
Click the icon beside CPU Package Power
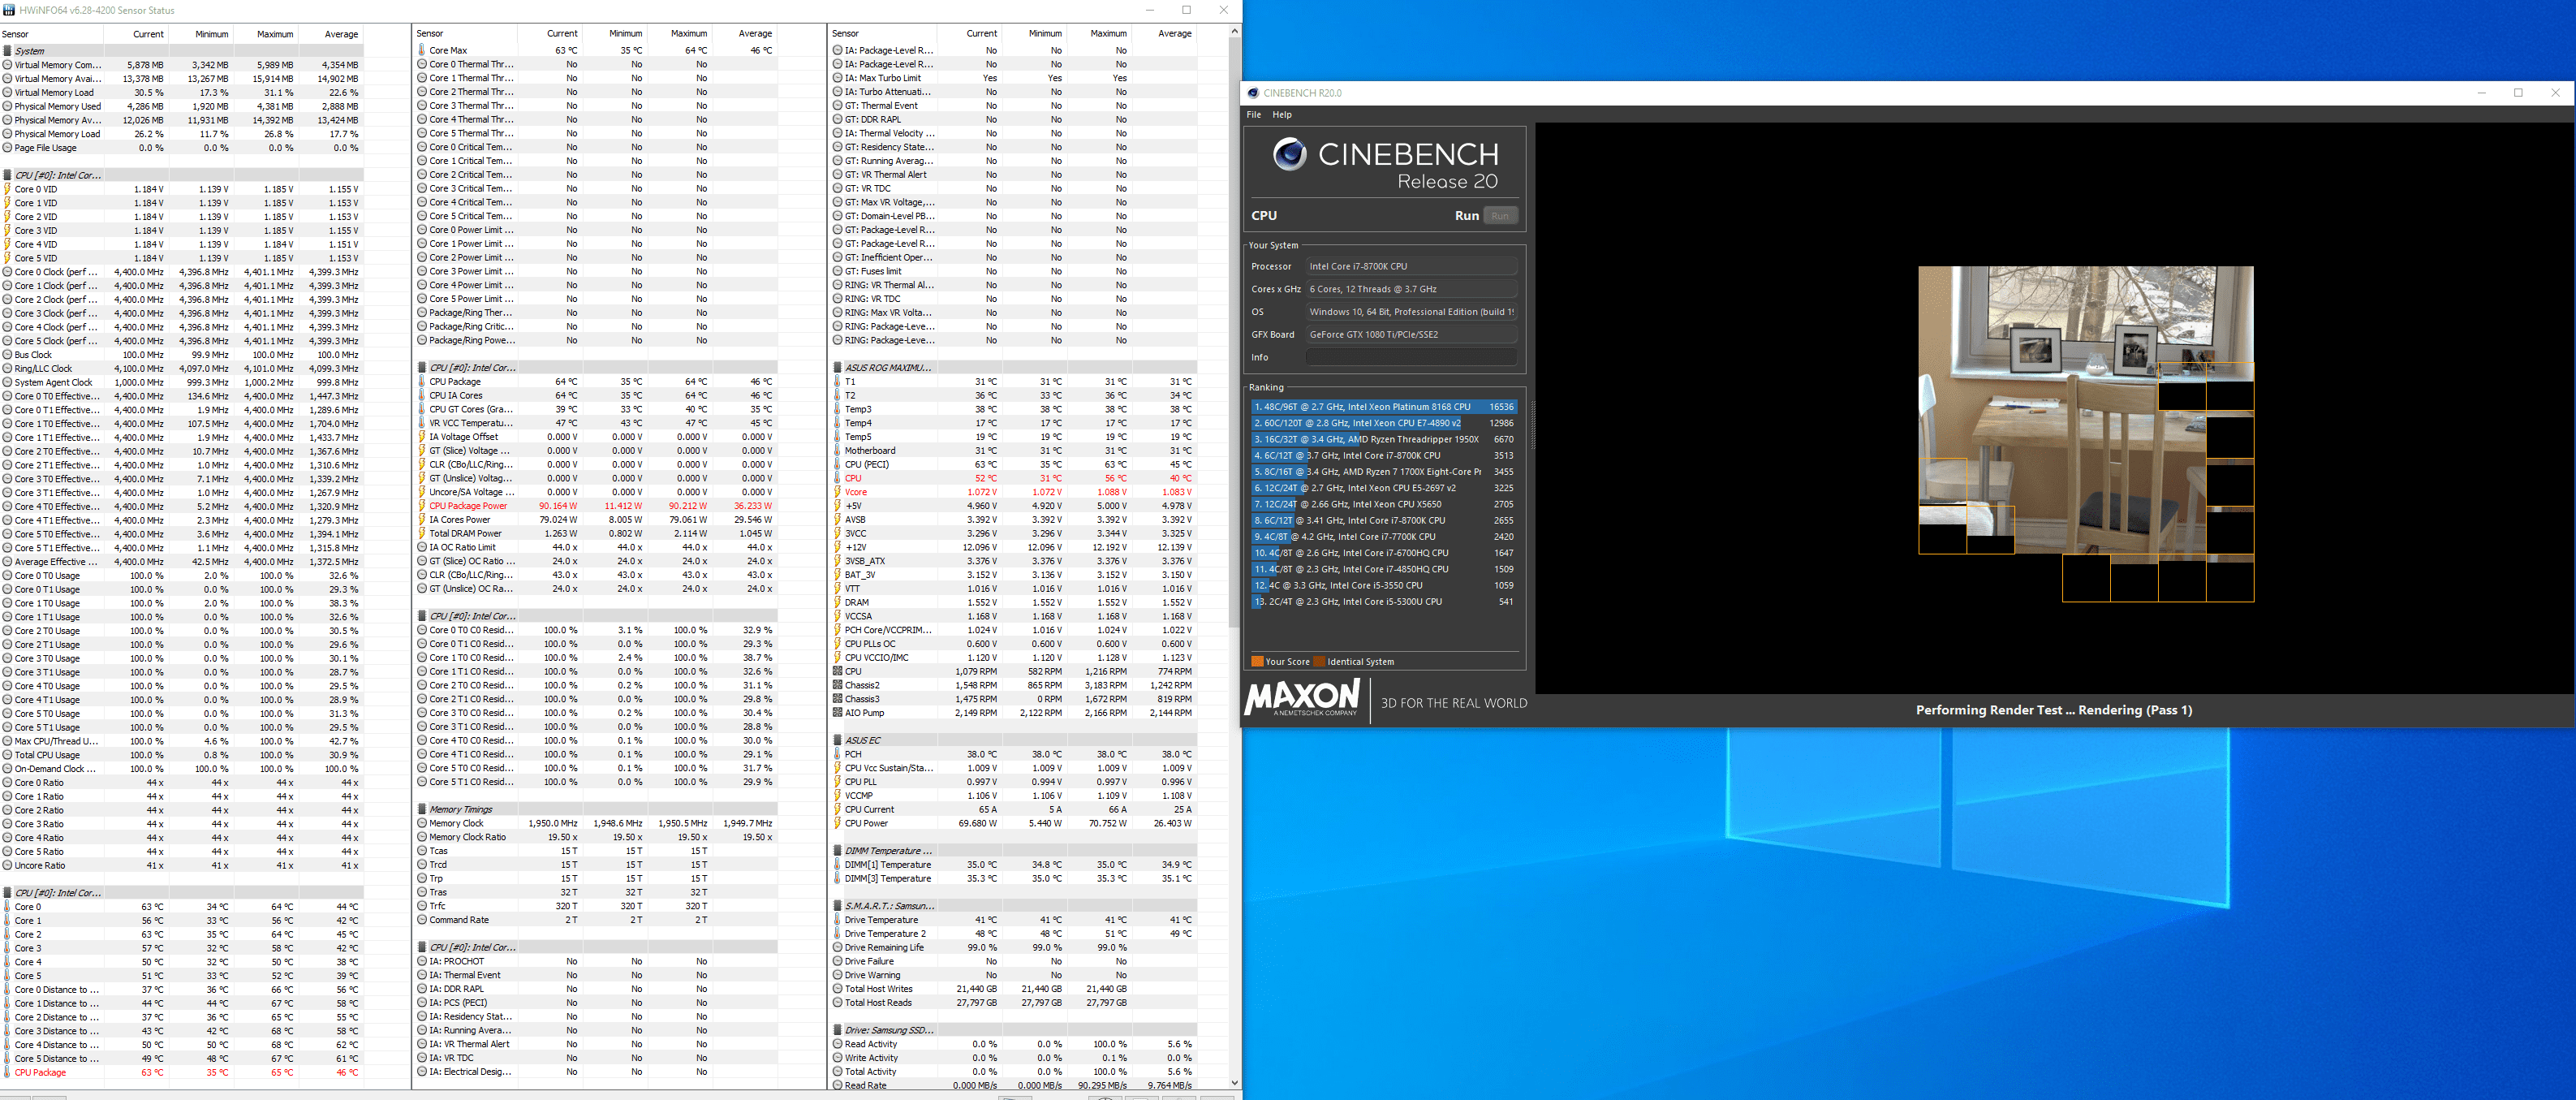422,506
